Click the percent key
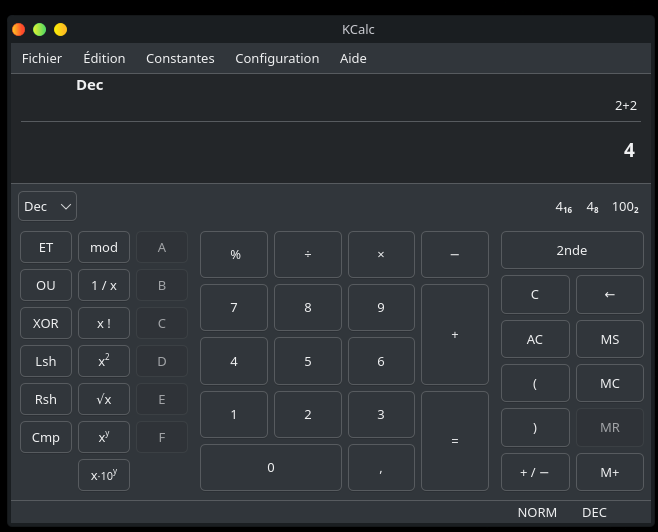 [x=234, y=254]
